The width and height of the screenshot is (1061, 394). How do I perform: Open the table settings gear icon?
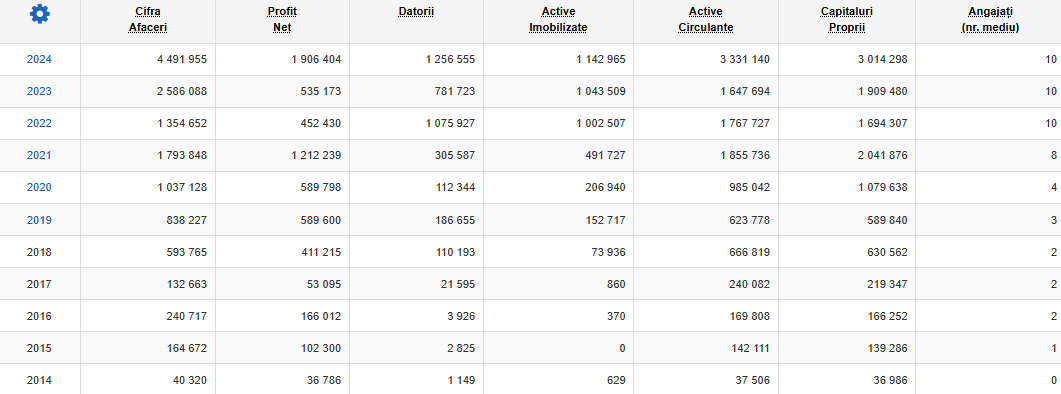(x=40, y=14)
